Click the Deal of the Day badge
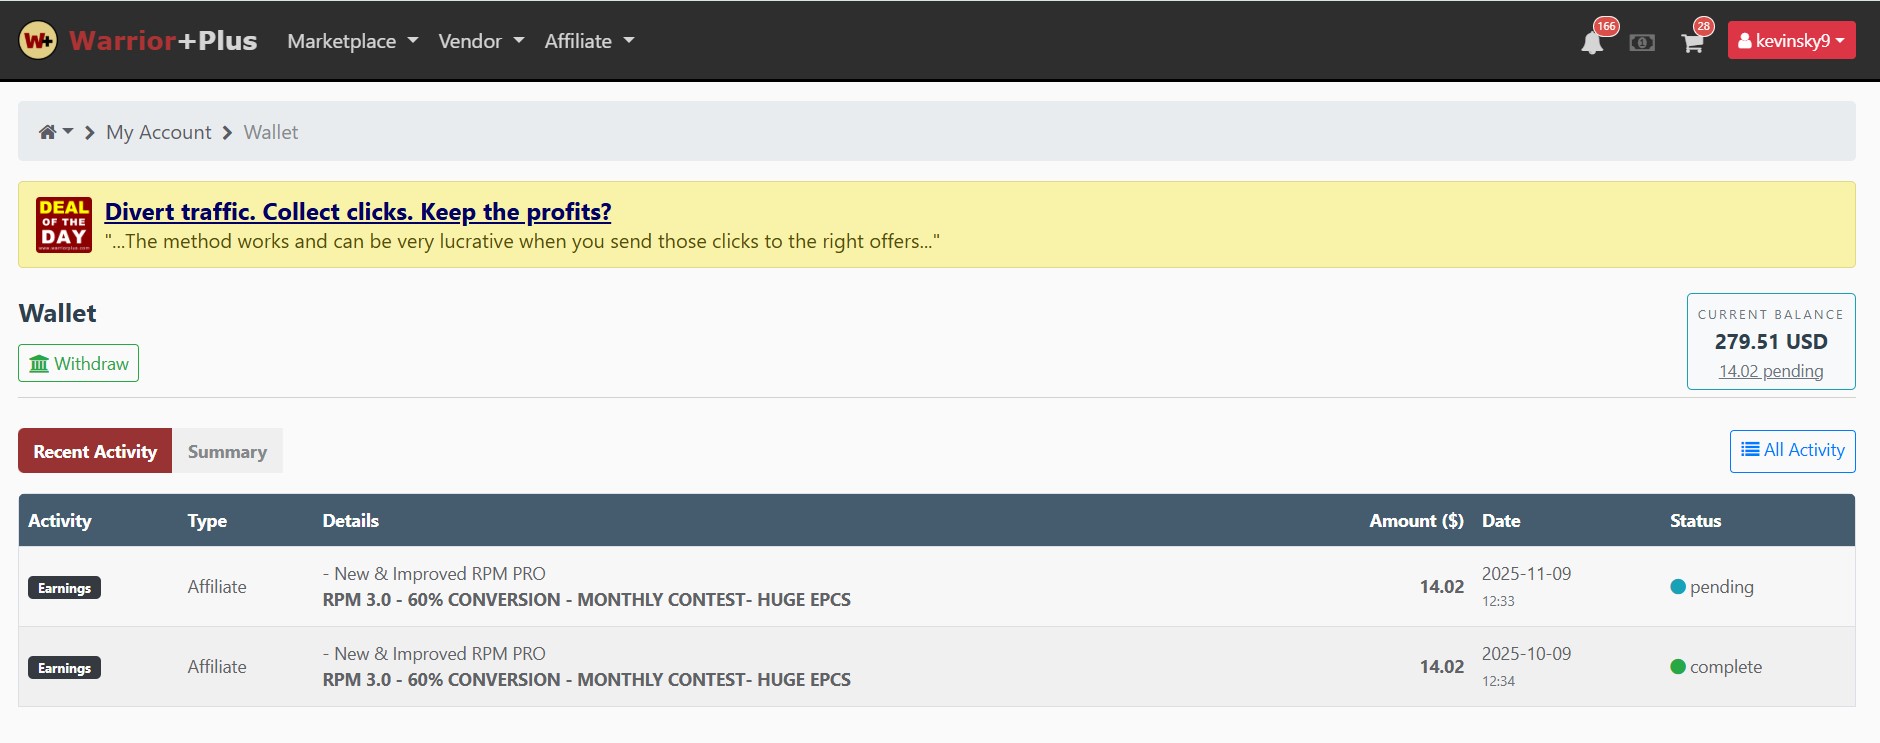 pos(64,225)
